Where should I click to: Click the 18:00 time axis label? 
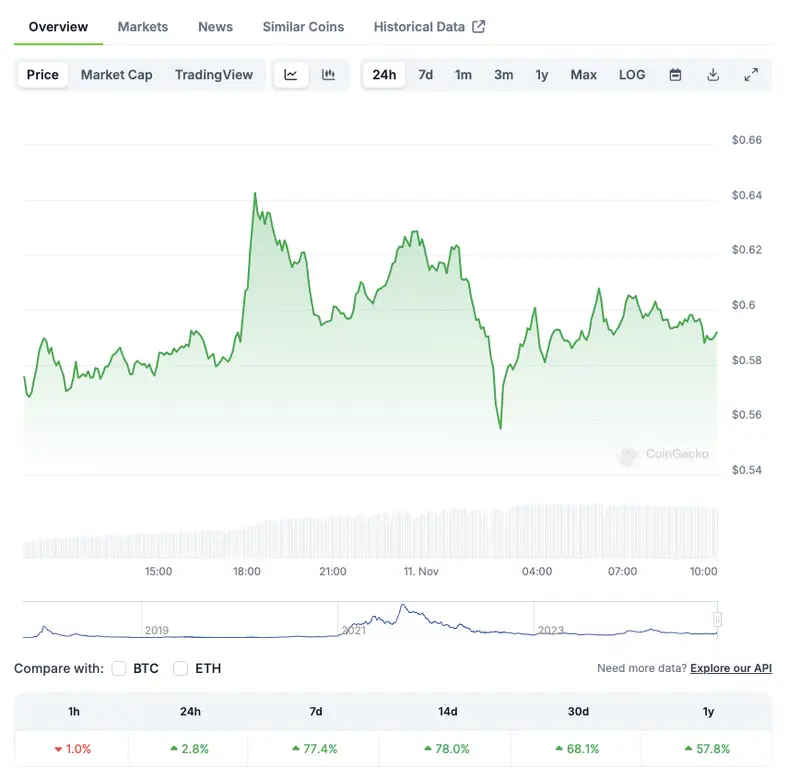(247, 571)
